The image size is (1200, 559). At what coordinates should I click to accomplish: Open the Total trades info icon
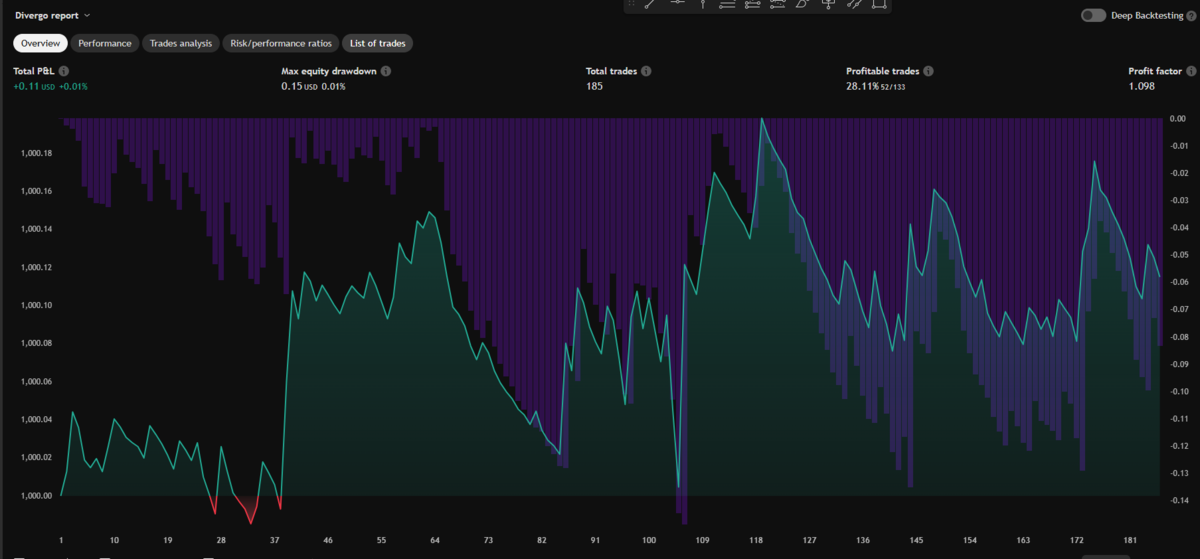click(x=646, y=71)
